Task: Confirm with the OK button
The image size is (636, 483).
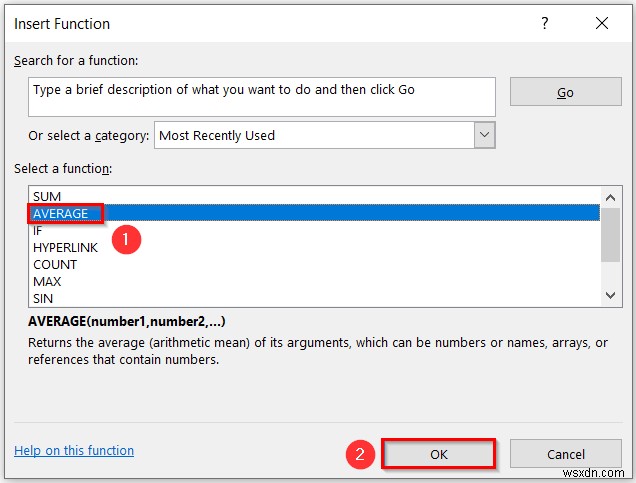Action: coord(439,454)
